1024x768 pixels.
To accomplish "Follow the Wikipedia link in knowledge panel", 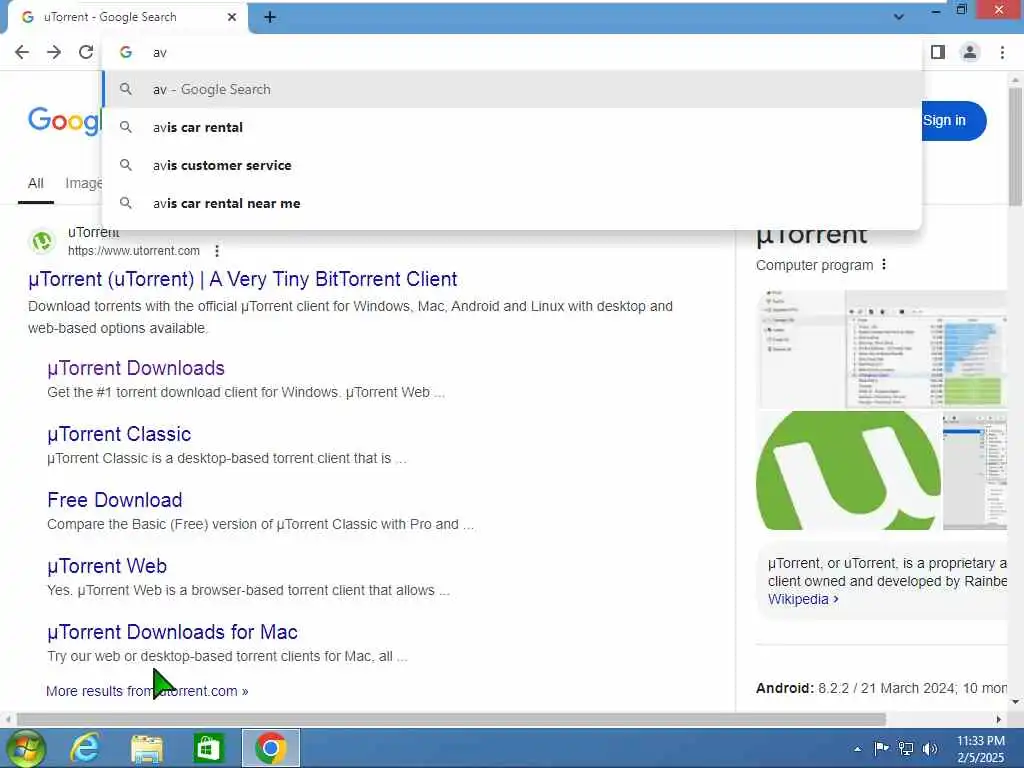I will [803, 600].
